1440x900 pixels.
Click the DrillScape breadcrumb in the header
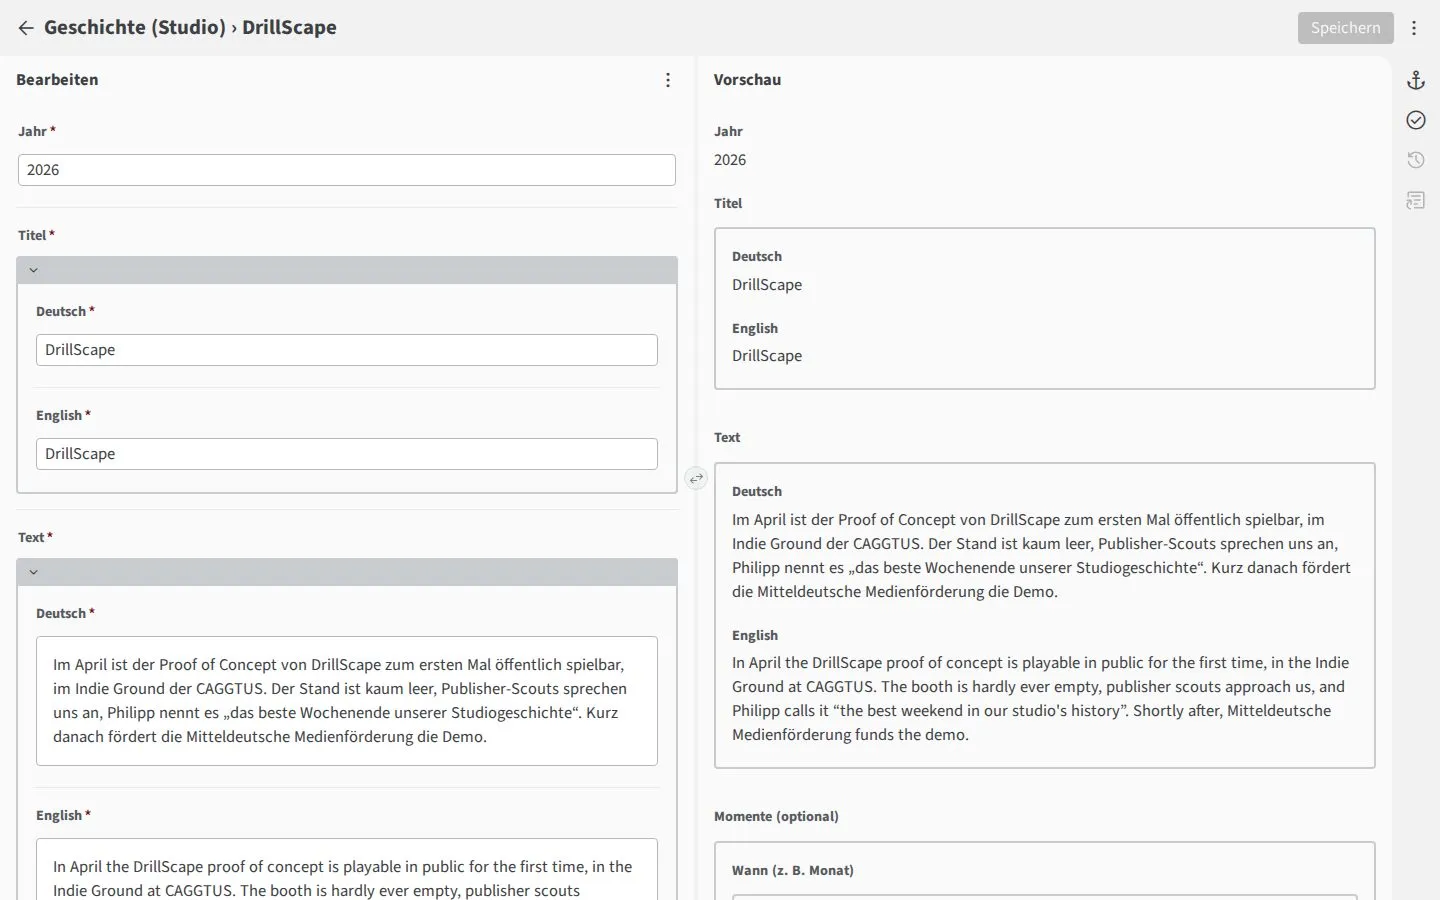(x=289, y=27)
